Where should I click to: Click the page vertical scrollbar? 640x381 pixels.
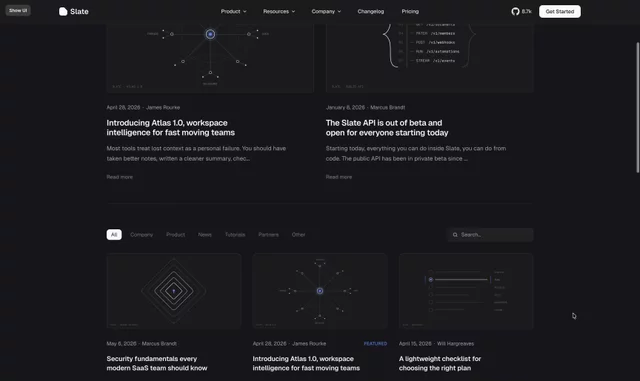[x=638, y=107]
